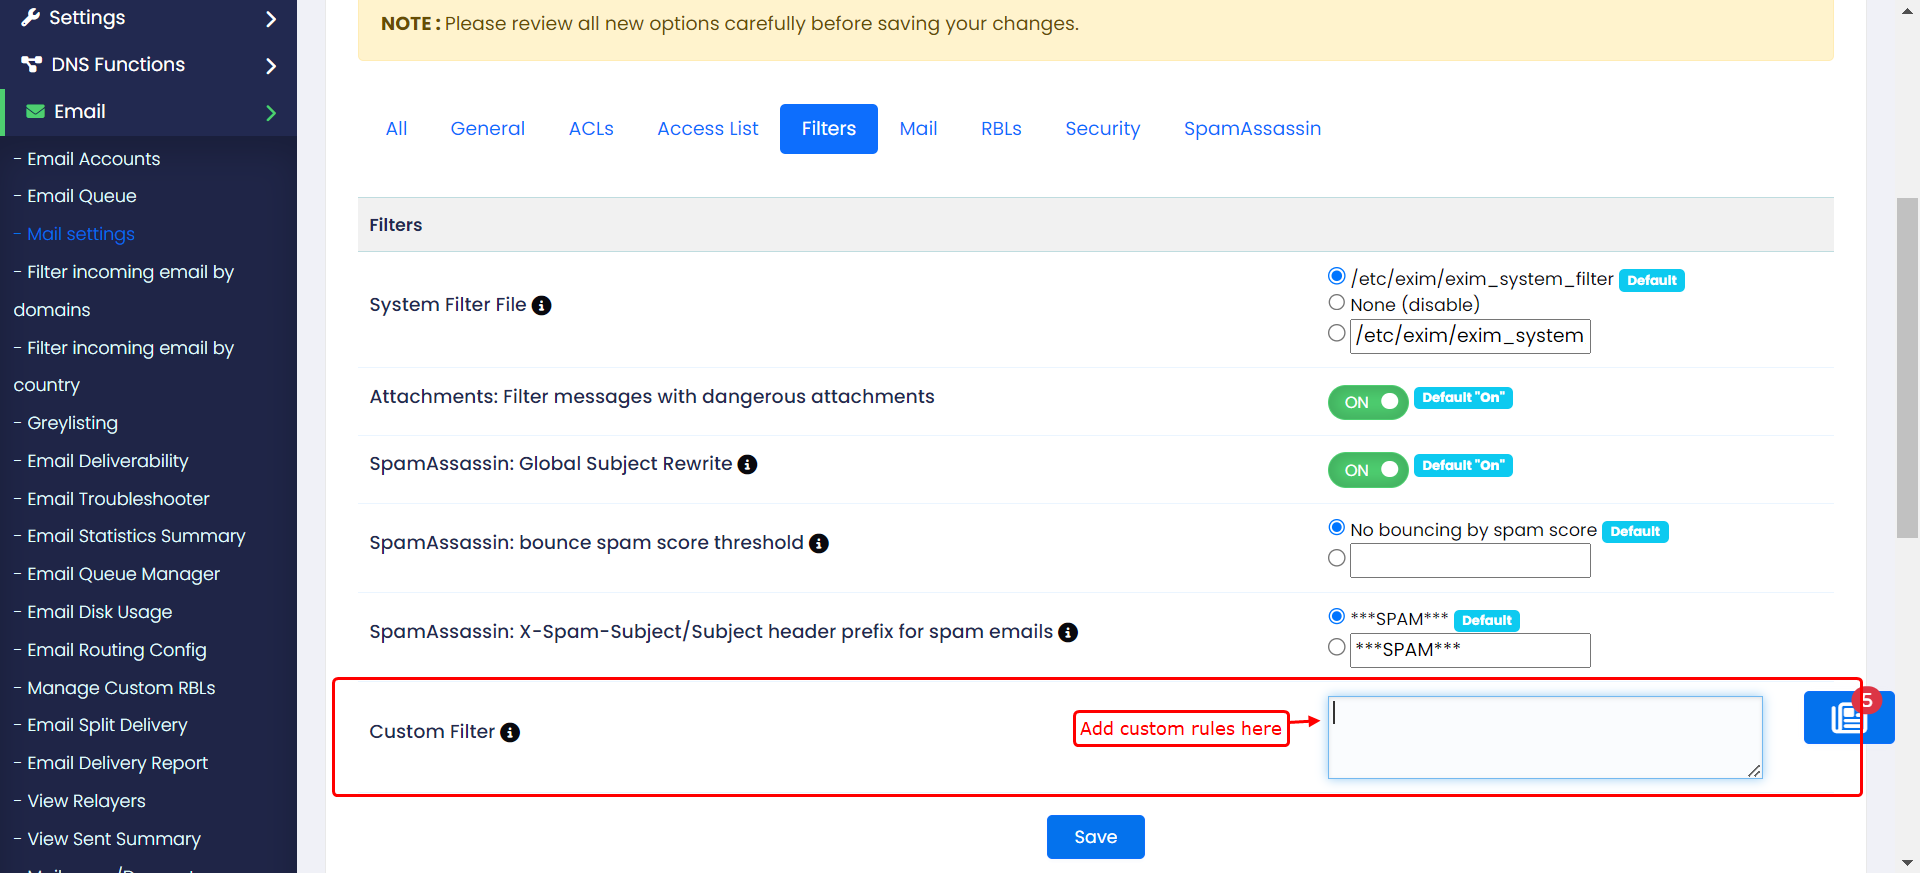Open Manage Custom RBLs link
Image resolution: width=1920 pixels, height=873 pixels.
tap(121, 688)
